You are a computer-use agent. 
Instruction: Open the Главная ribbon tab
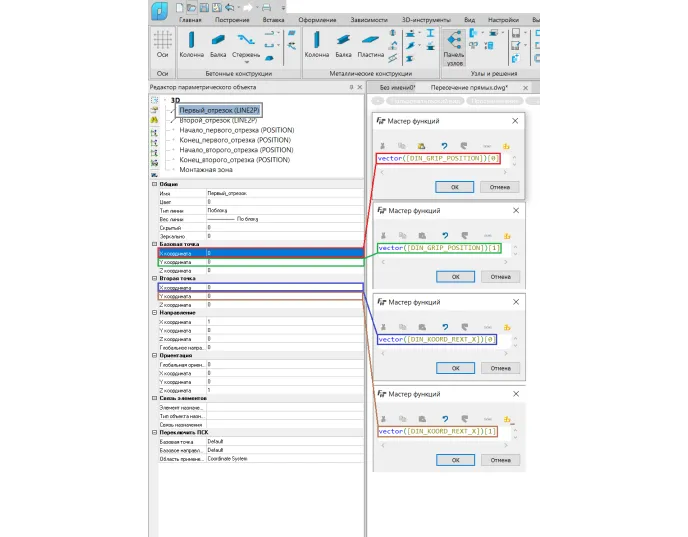coord(190,20)
